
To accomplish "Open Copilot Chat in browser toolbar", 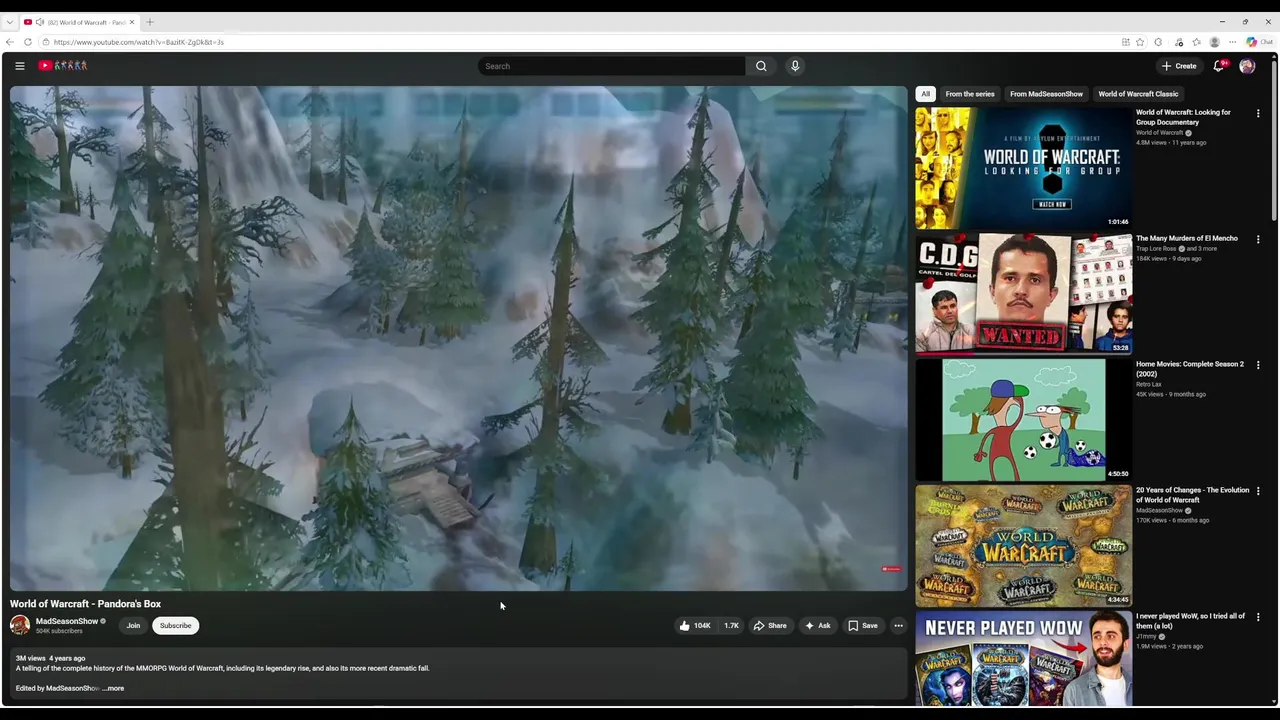I will point(1259,42).
